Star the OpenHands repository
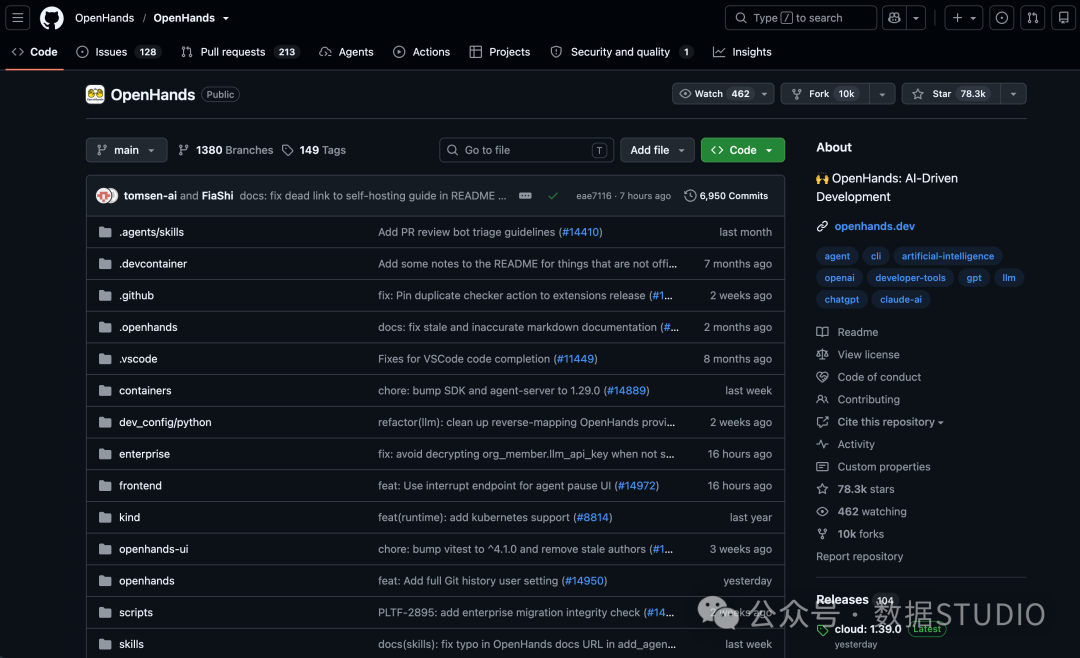This screenshot has height=658, width=1080. tap(949, 94)
